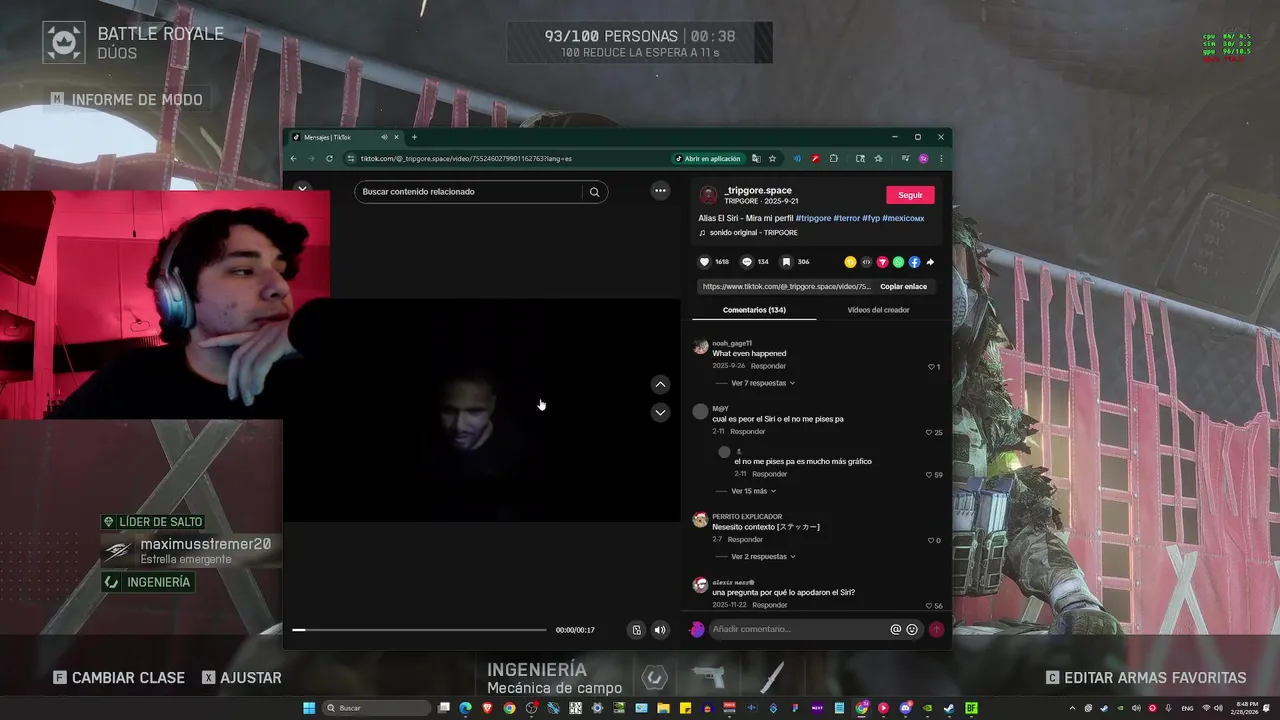Click the video progress bar
1280x720 pixels.
[419, 630]
